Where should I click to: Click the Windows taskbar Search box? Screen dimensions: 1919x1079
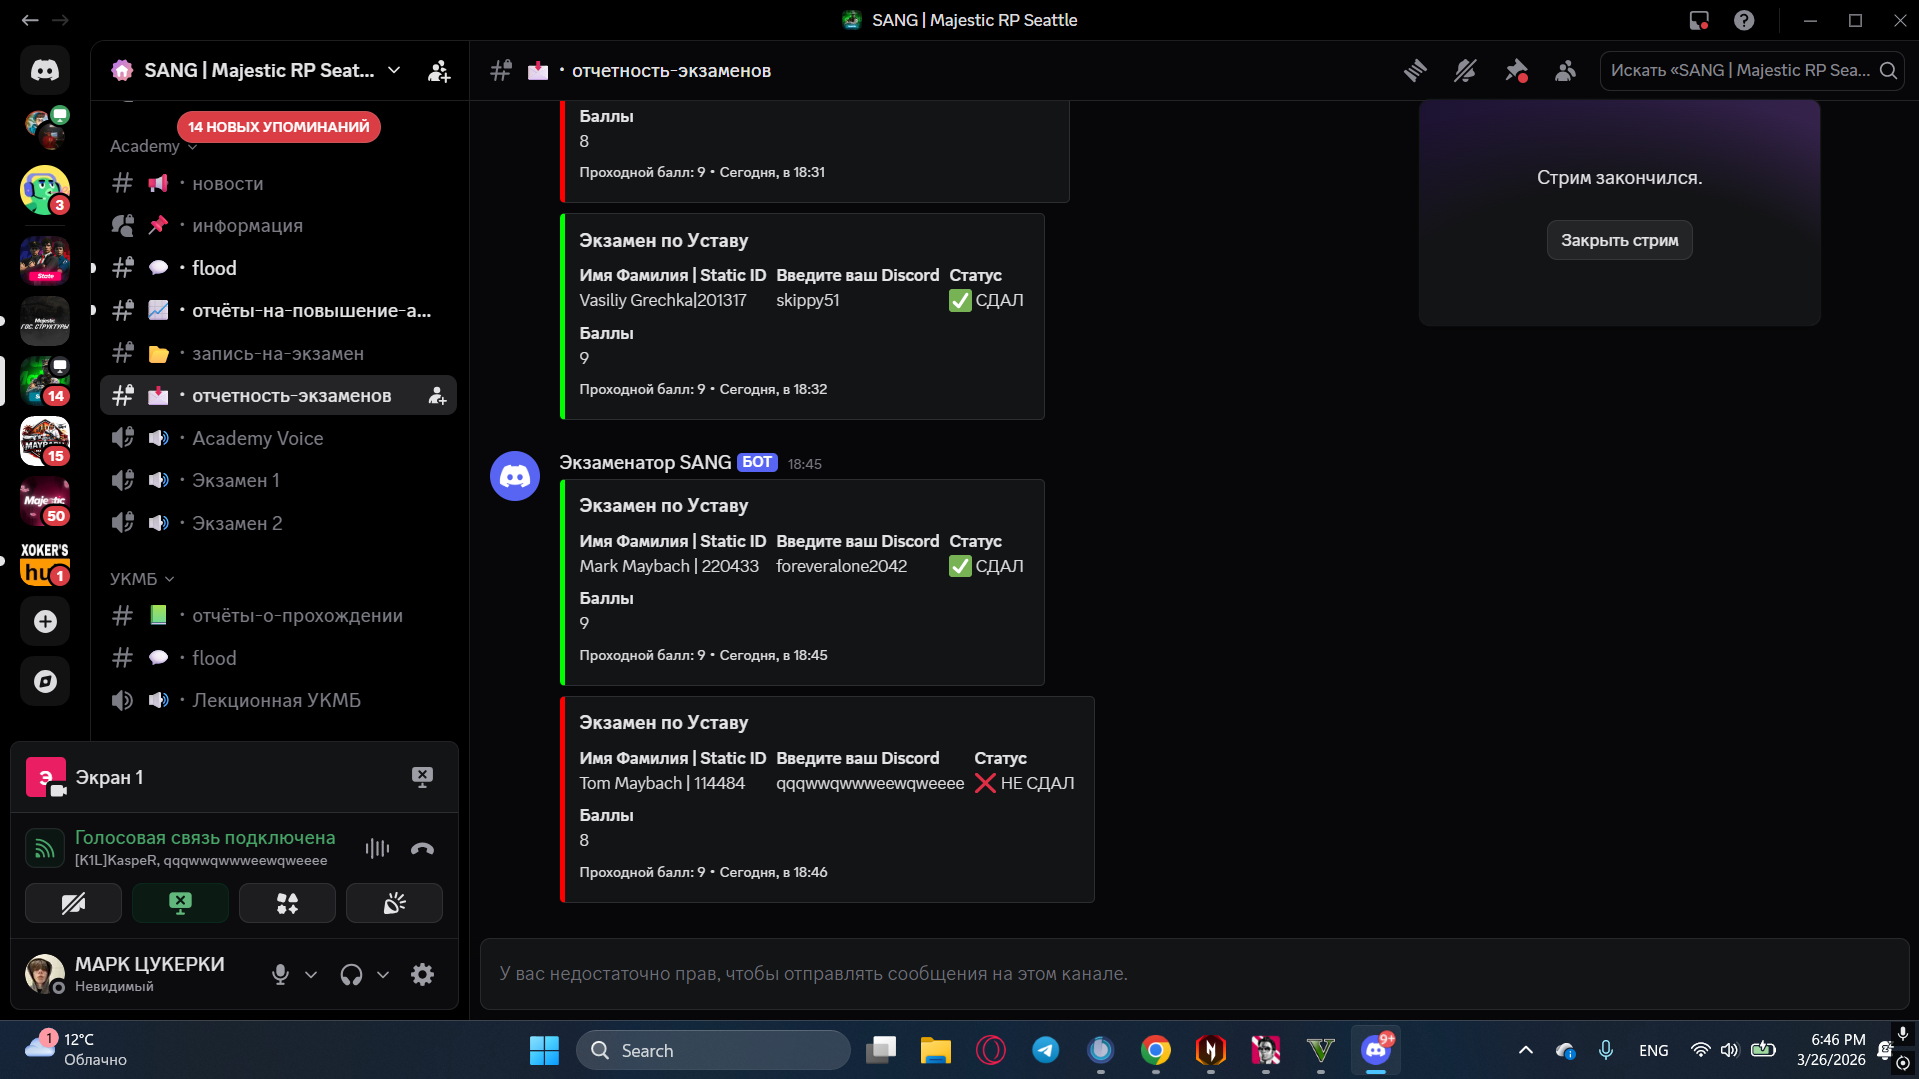click(x=713, y=1050)
